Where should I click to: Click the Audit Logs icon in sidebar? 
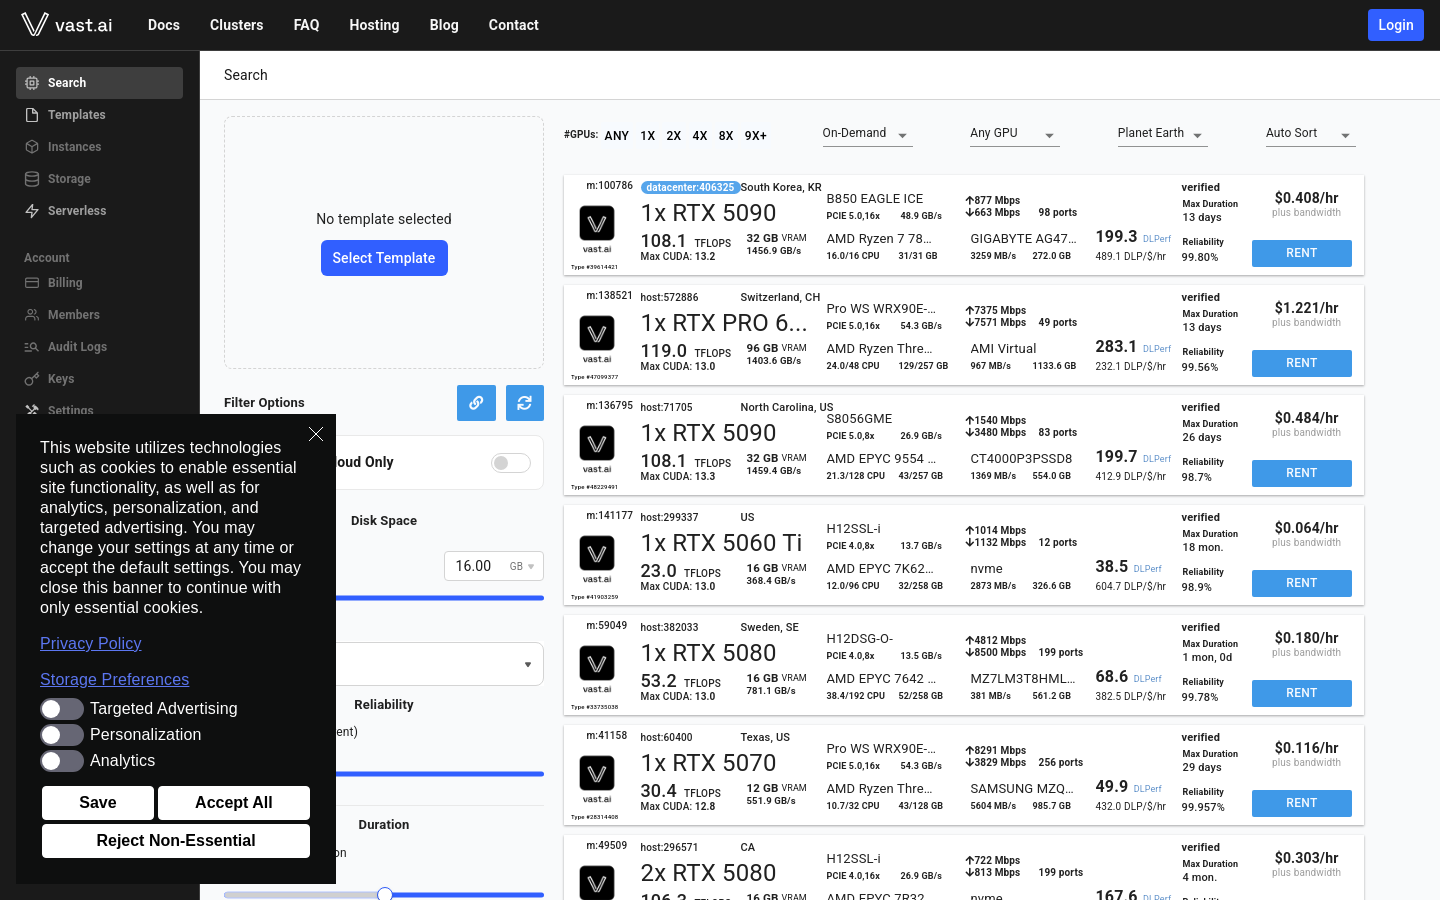(x=32, y=347)
